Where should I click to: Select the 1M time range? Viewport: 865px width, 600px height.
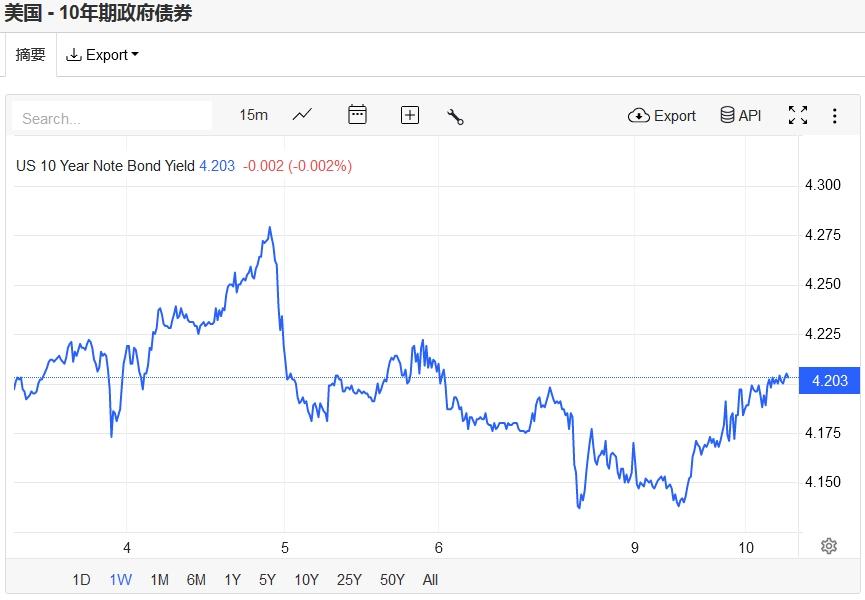[x=159, y=580]
